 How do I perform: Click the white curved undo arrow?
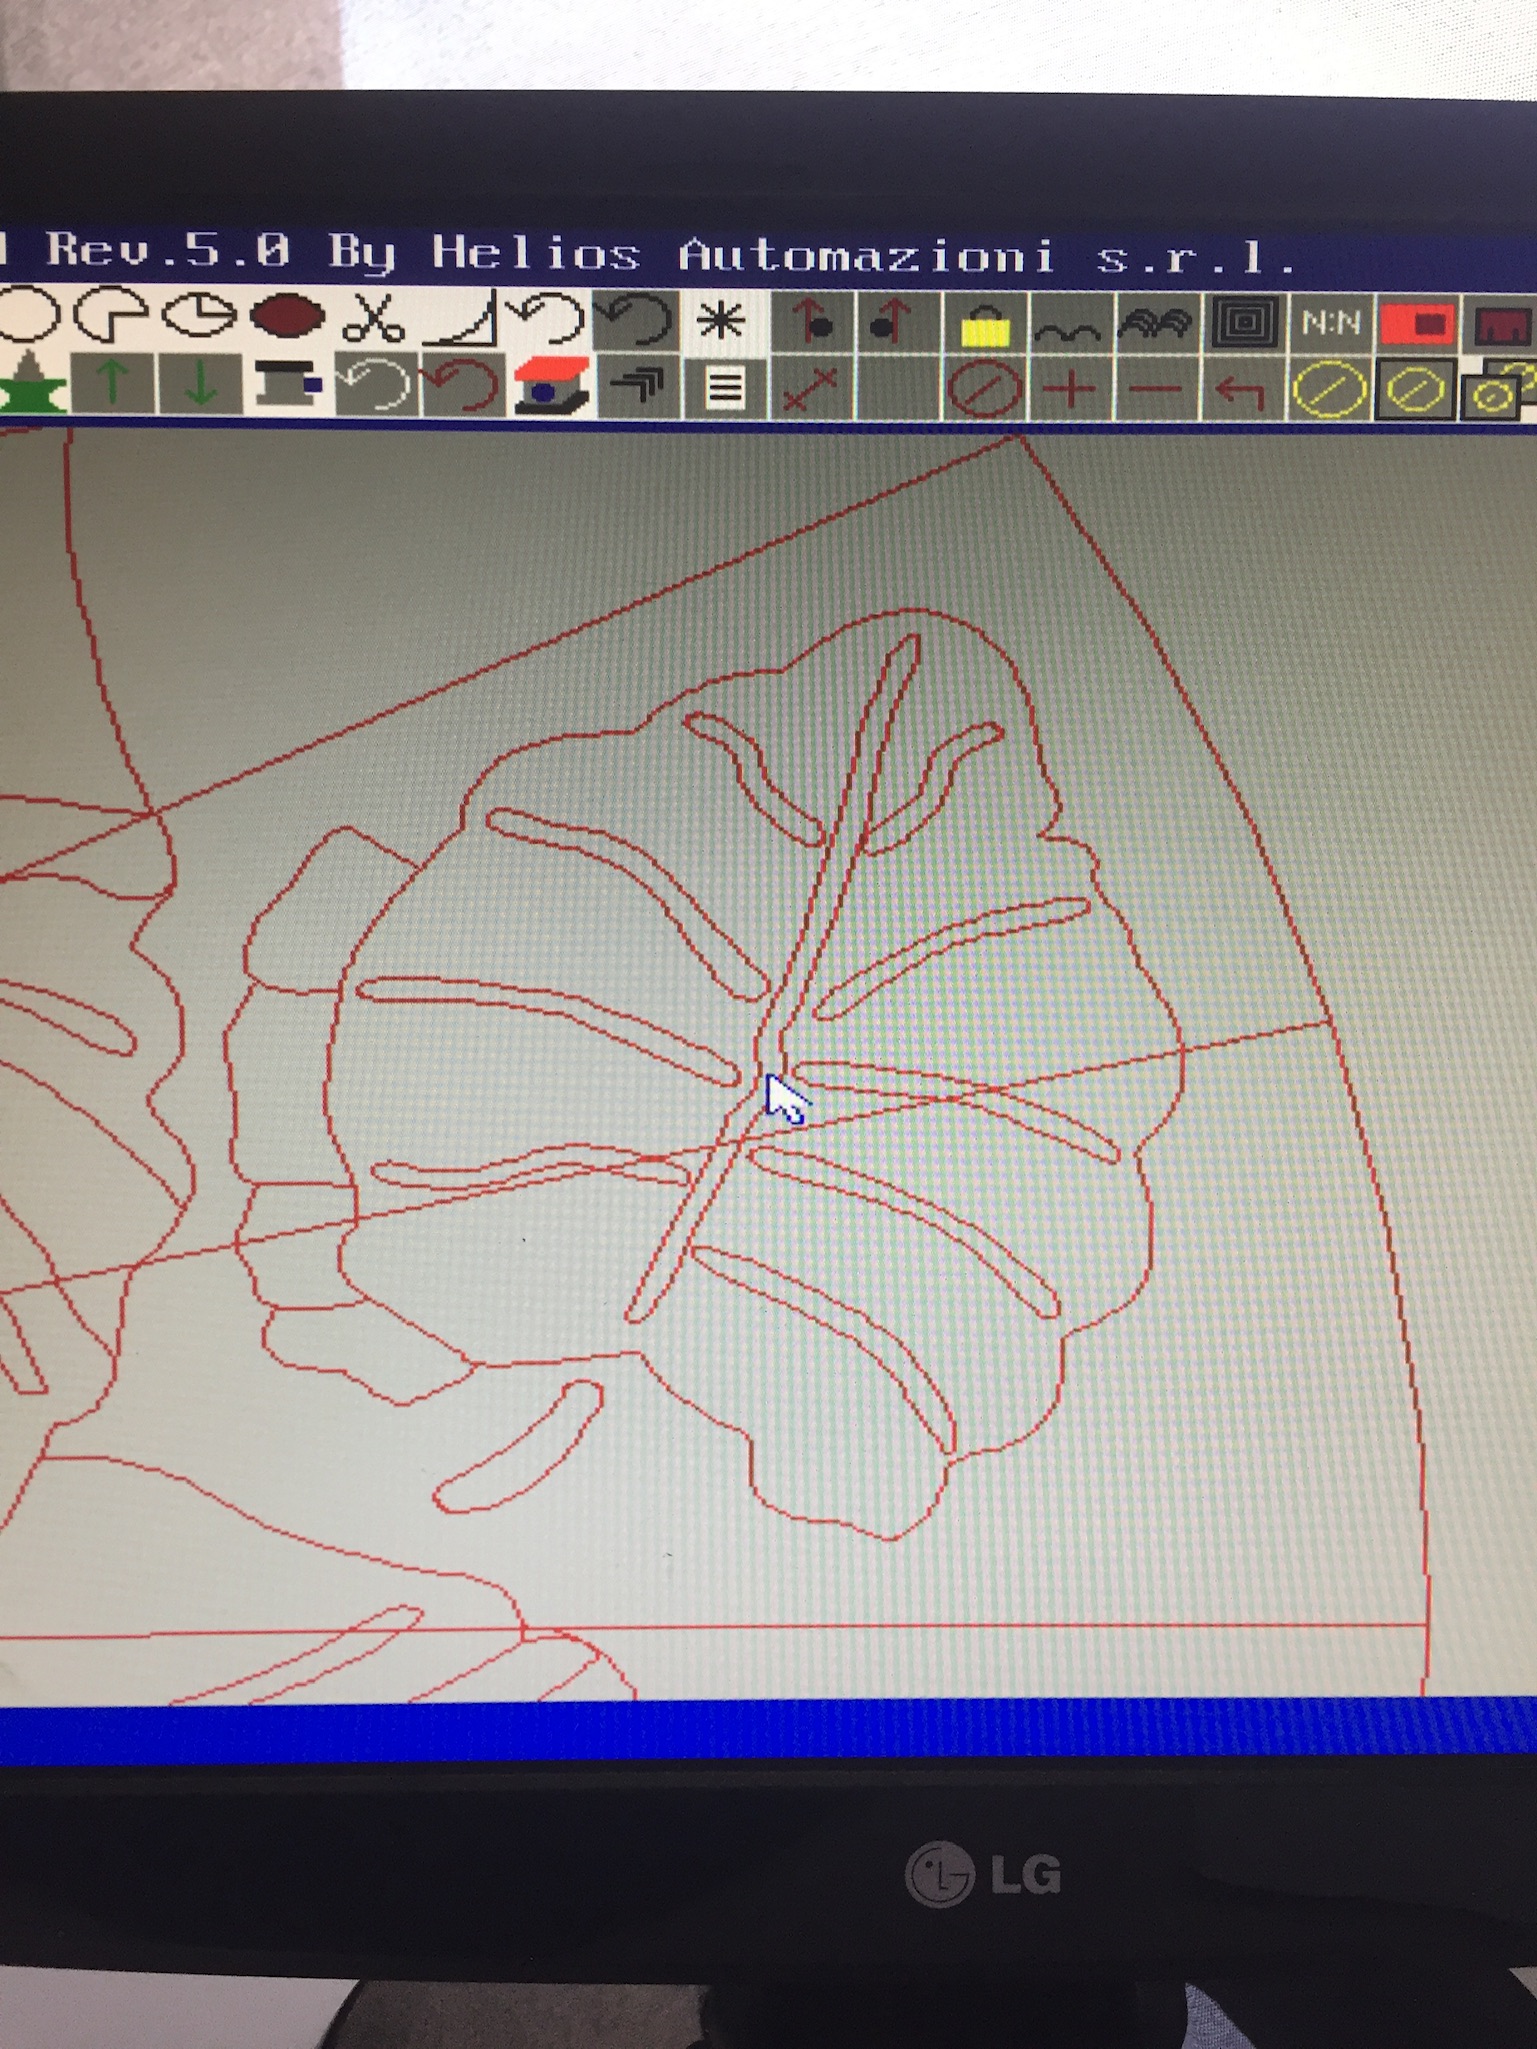point(374,385)
